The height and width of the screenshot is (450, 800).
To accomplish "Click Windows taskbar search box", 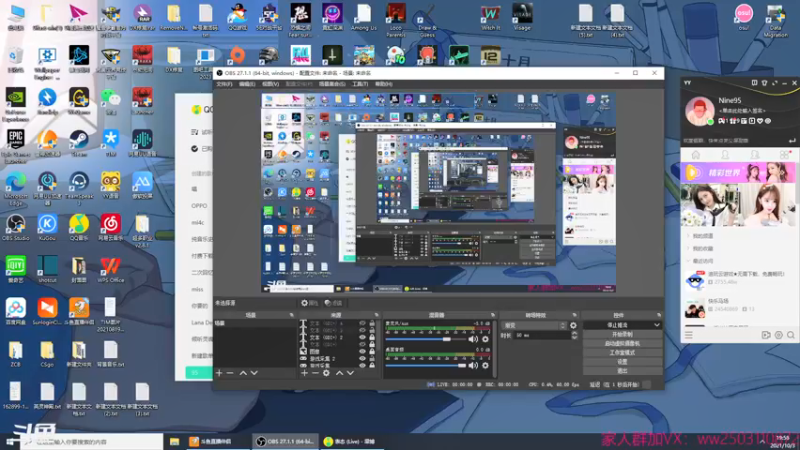I will click(x=92, y=441).
